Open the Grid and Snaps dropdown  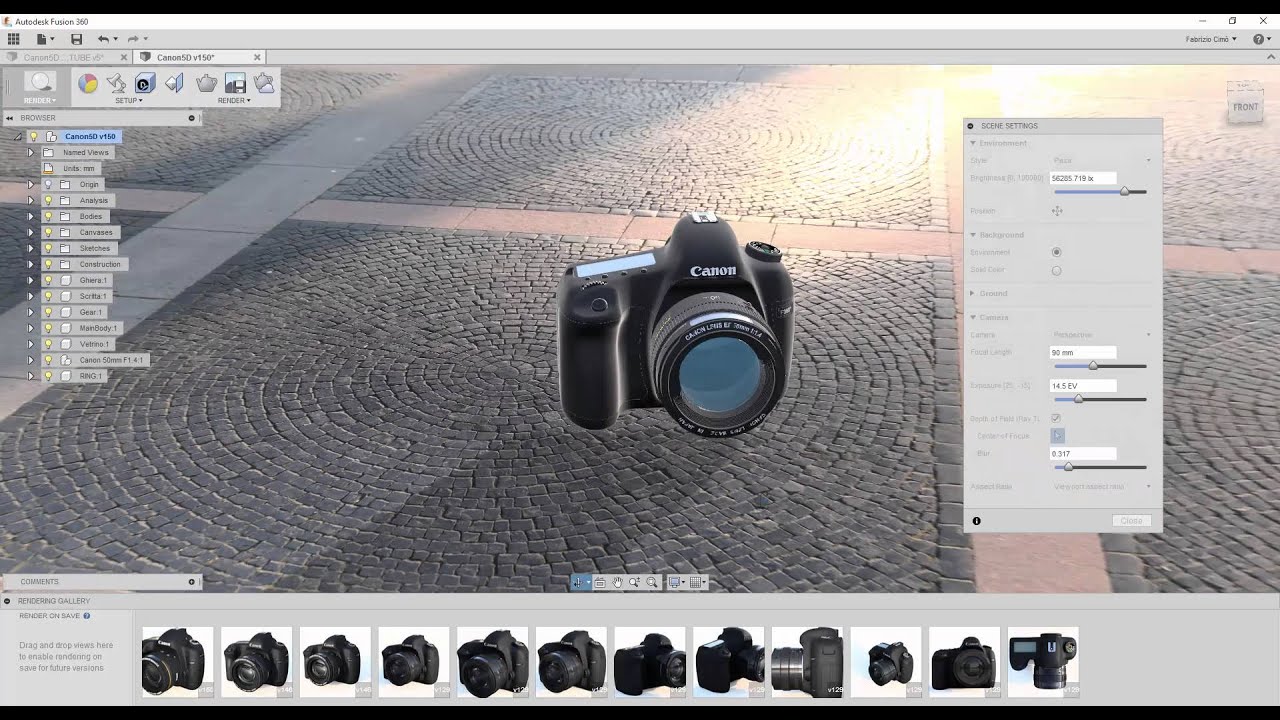tap(698, 582)
